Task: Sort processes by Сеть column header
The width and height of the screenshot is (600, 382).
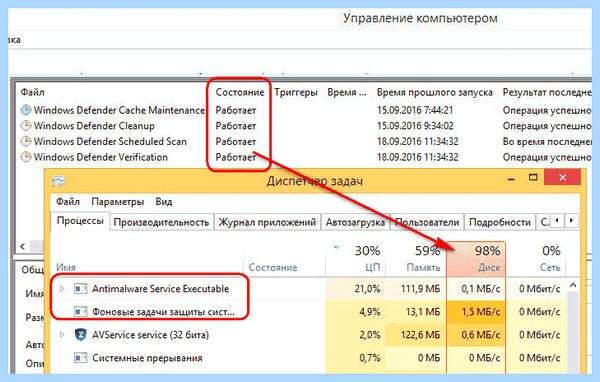Action: 536,259
